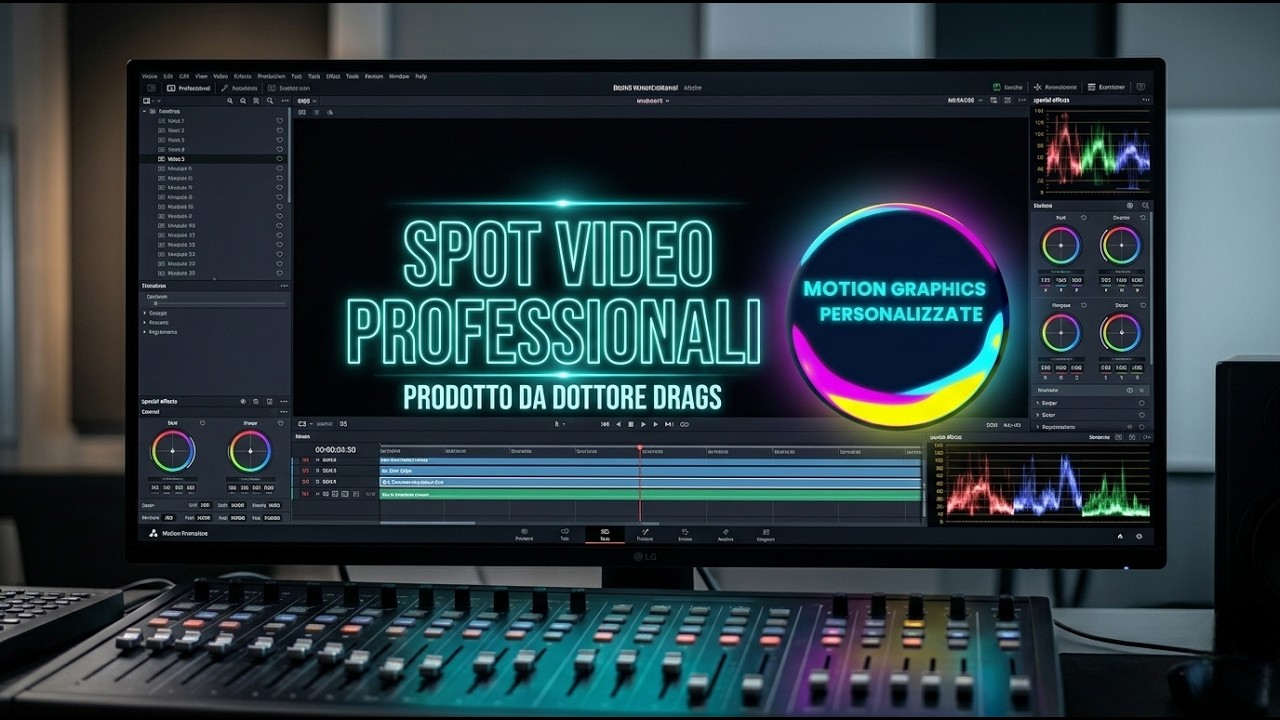
Task: Select the Video 5 row in media list
Action: coord(215,159)
